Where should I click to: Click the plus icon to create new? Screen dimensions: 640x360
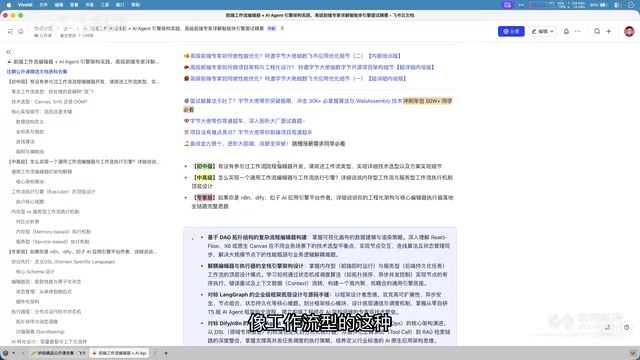(609, 31)
